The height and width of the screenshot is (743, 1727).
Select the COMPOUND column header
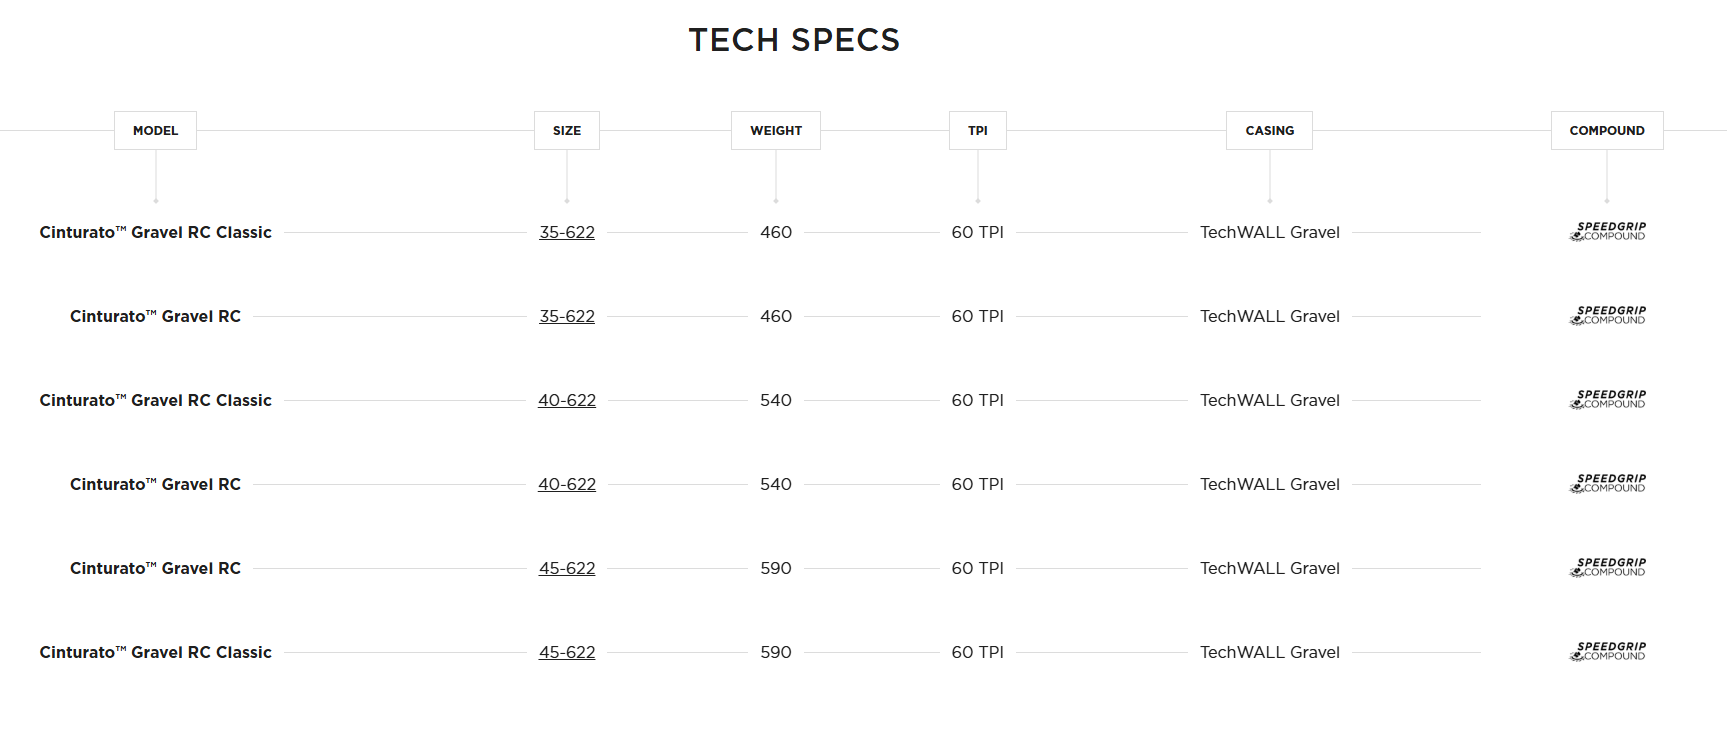1607,131
